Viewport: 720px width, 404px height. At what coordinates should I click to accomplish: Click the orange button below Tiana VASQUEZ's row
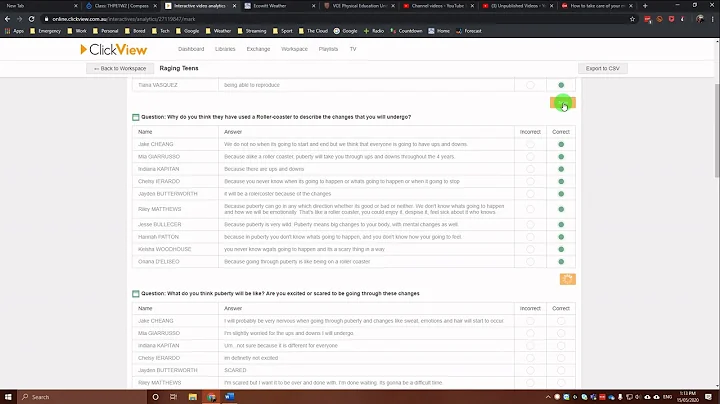coord(562,103)
